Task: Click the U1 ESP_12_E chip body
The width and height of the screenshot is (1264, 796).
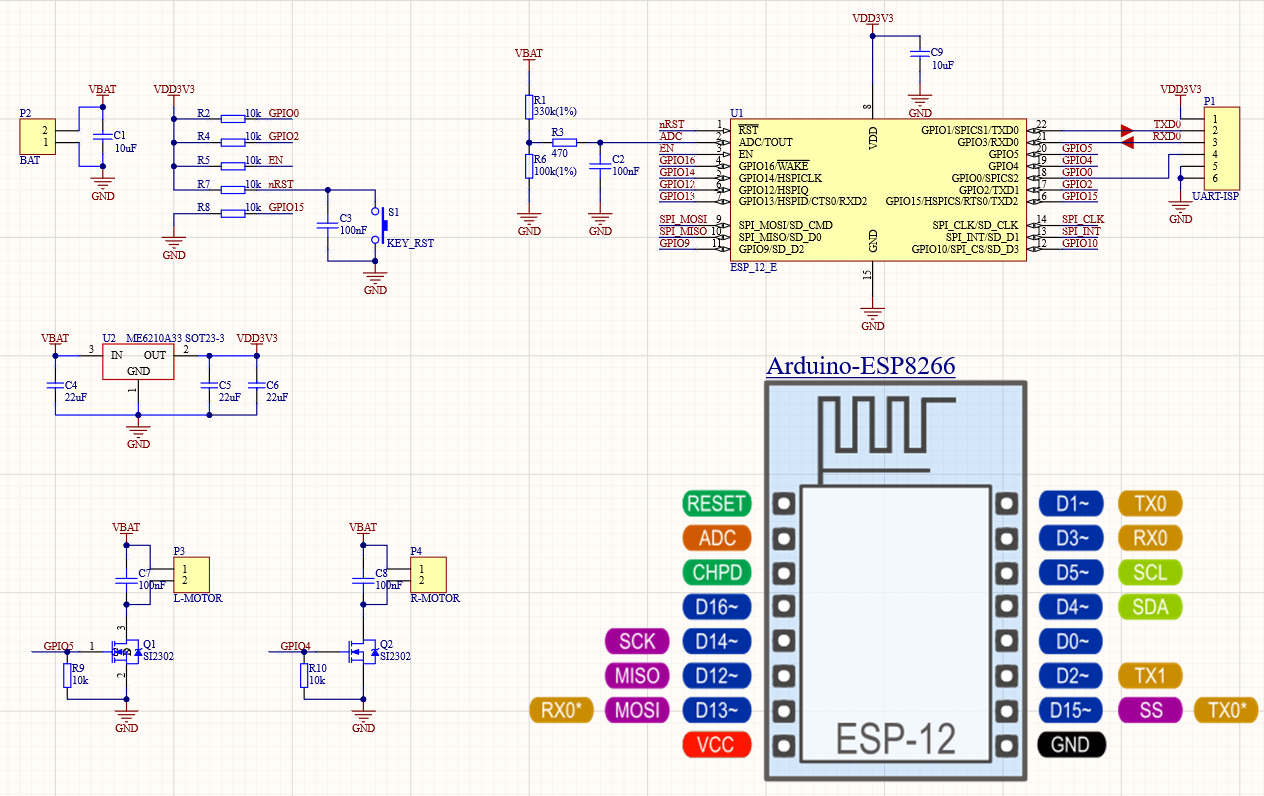Action: (x=873, y=190)
